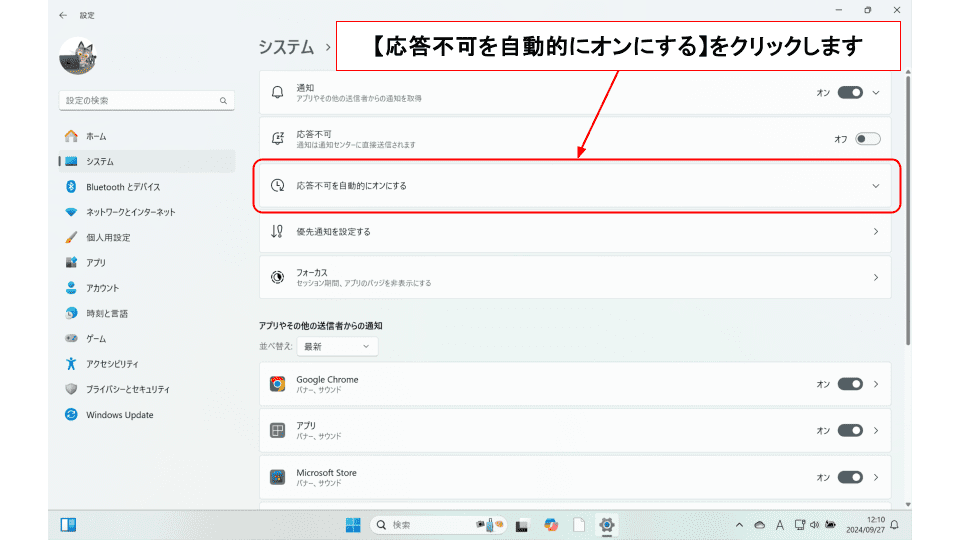Screen dimensions: 960x540
Task: Open the Settings gear icon on taskbar
Action: coord(606,525)
